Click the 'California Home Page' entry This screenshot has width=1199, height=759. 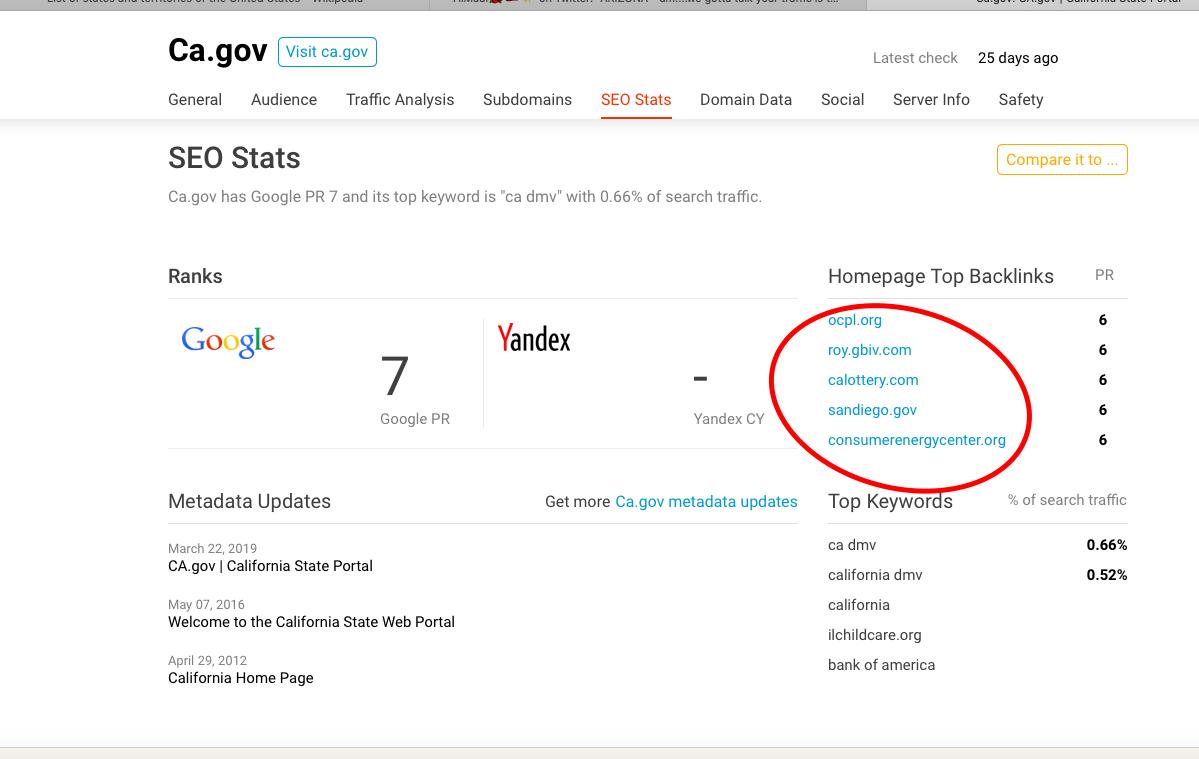tap(241, 678)
